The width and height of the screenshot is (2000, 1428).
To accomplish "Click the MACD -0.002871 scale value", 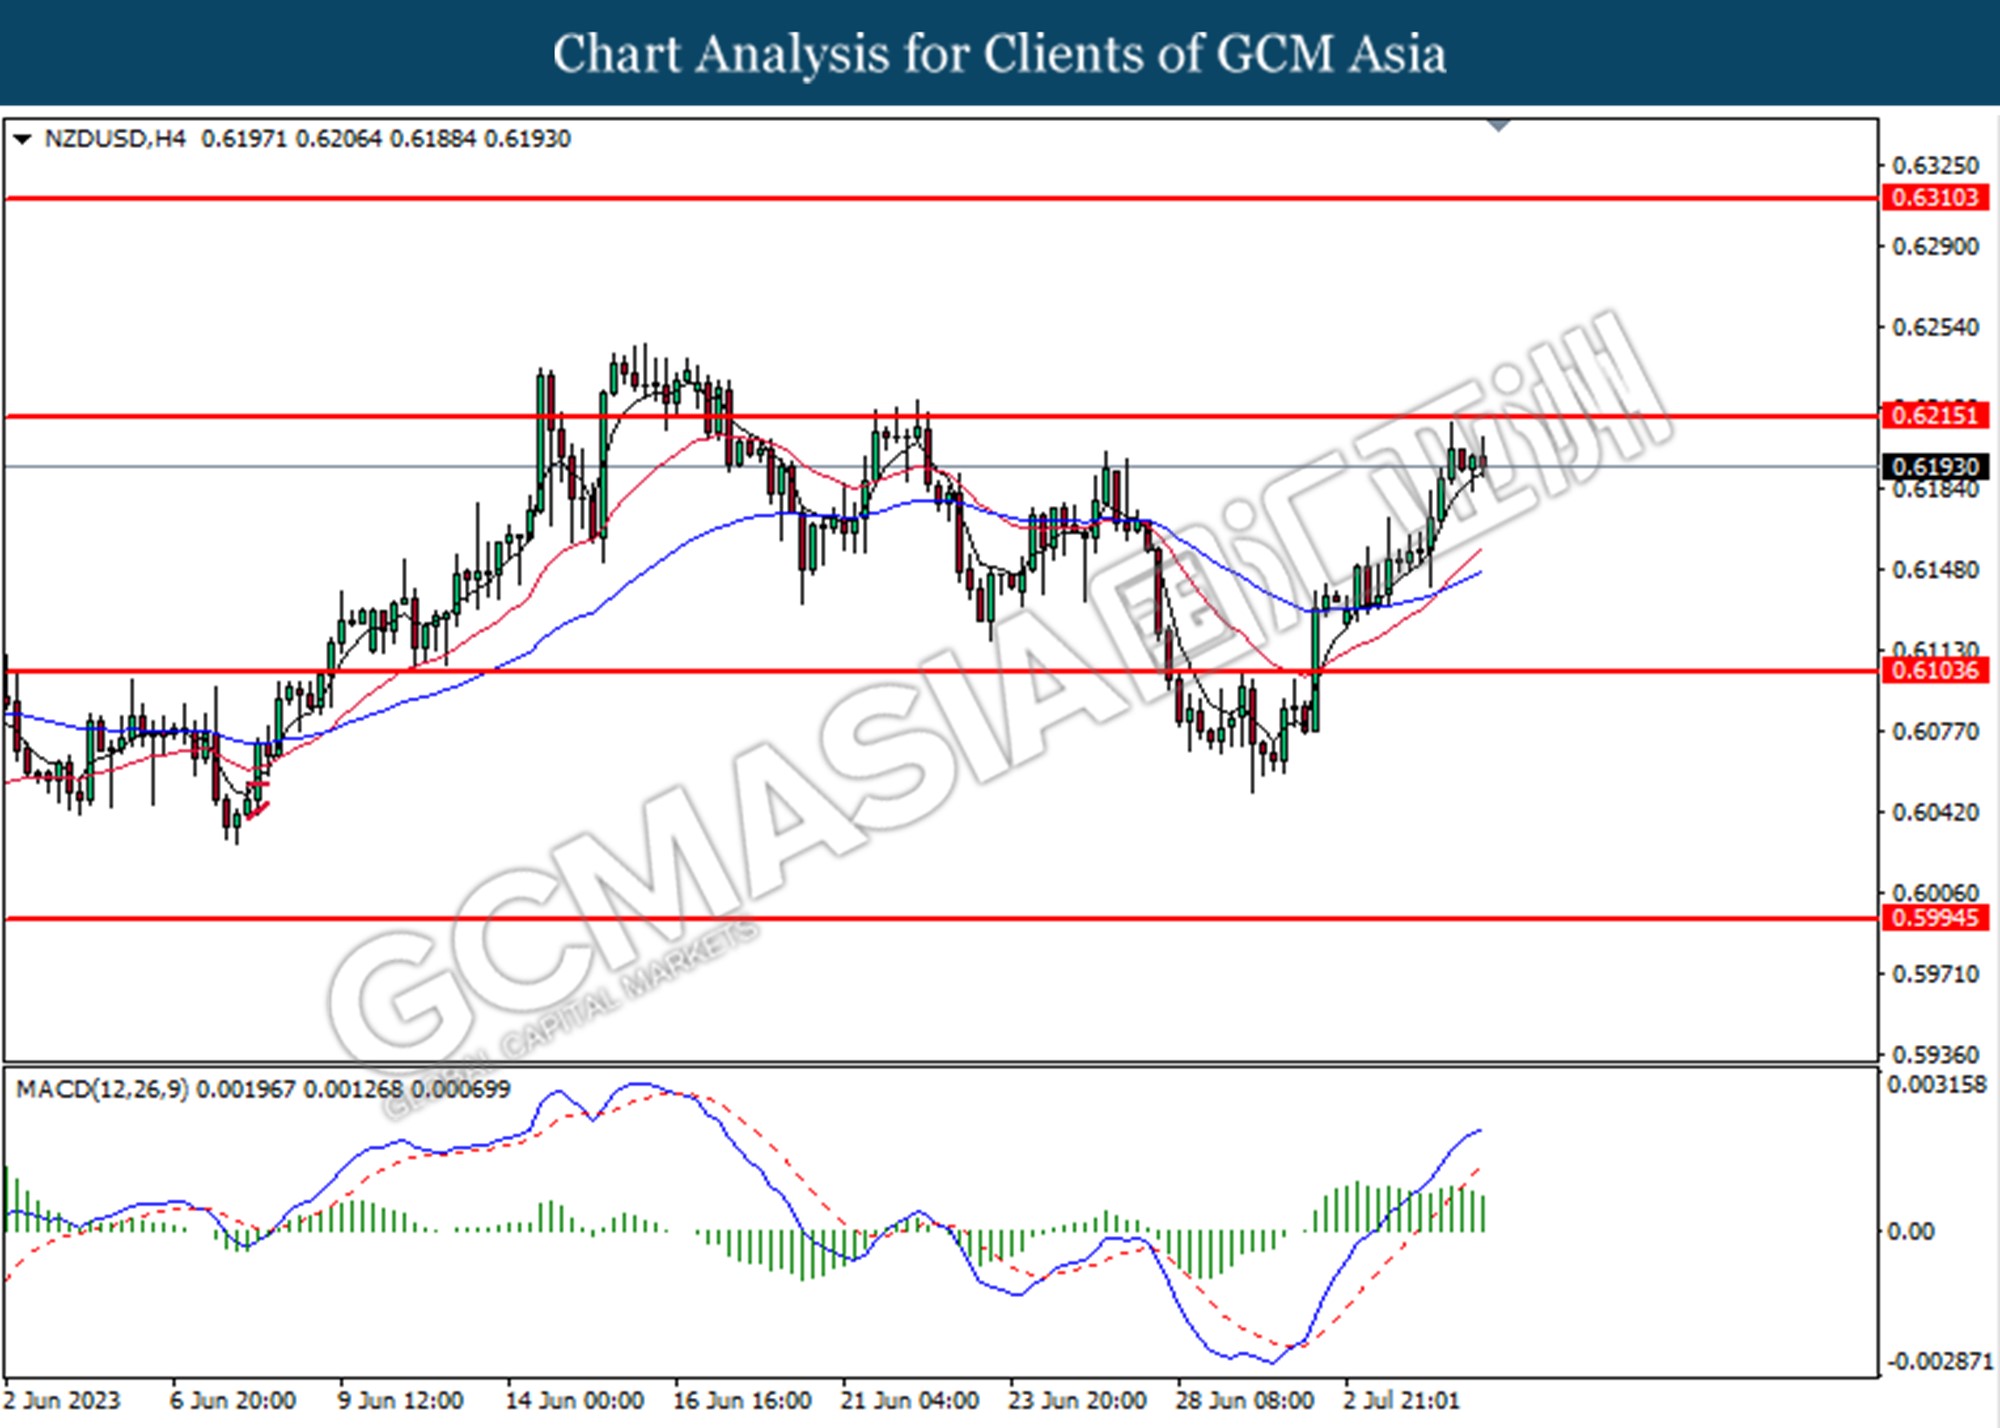I will [x=1939, y=1362].
